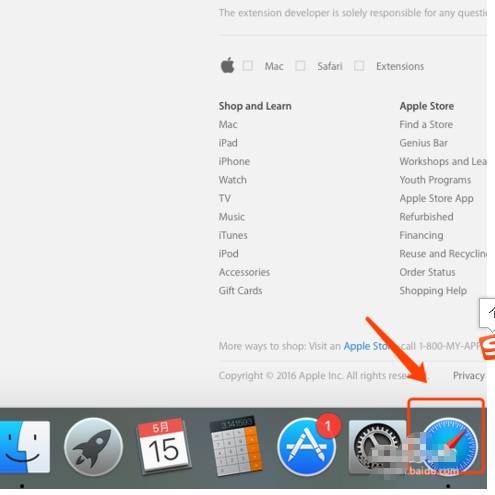Open the Calendar app showing 15
The image size is (495, 495).
[x=163, y=445]
